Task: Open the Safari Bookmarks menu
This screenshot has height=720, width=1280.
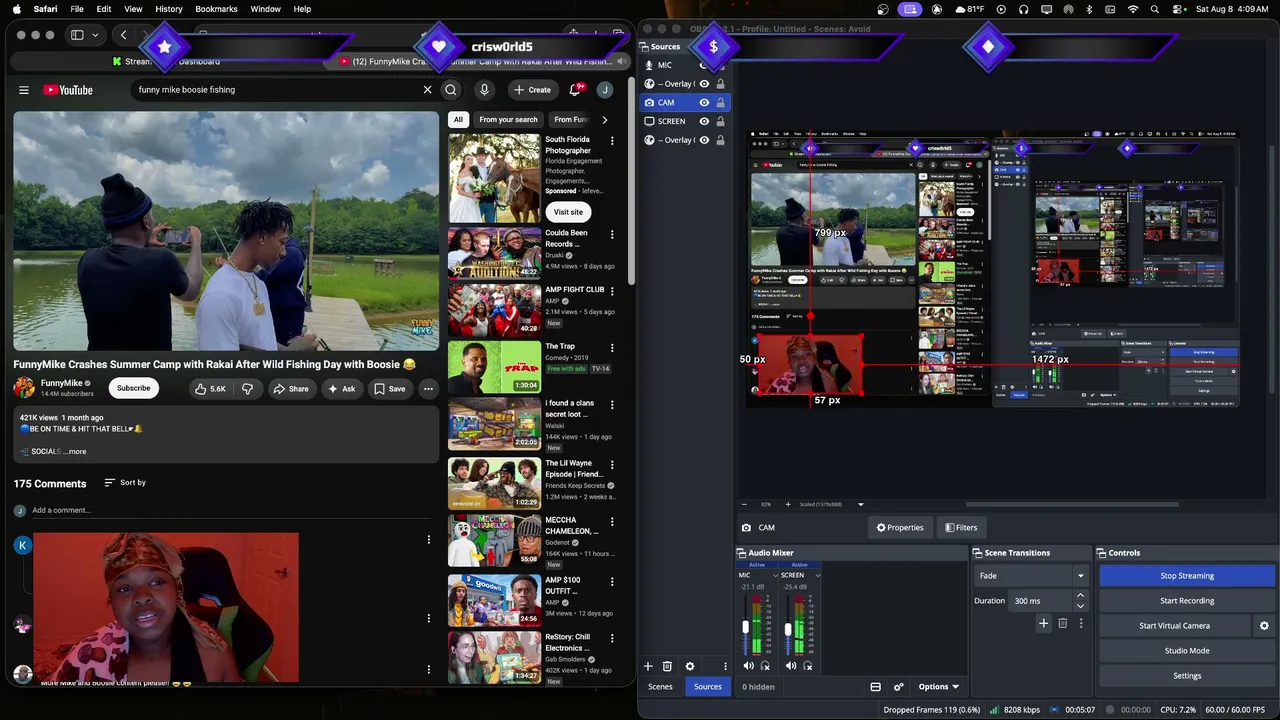Action: pos(216,9)
